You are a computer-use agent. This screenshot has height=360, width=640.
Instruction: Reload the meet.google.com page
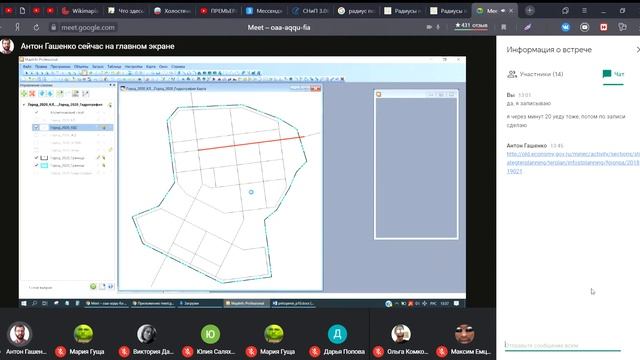coord(36,27)
